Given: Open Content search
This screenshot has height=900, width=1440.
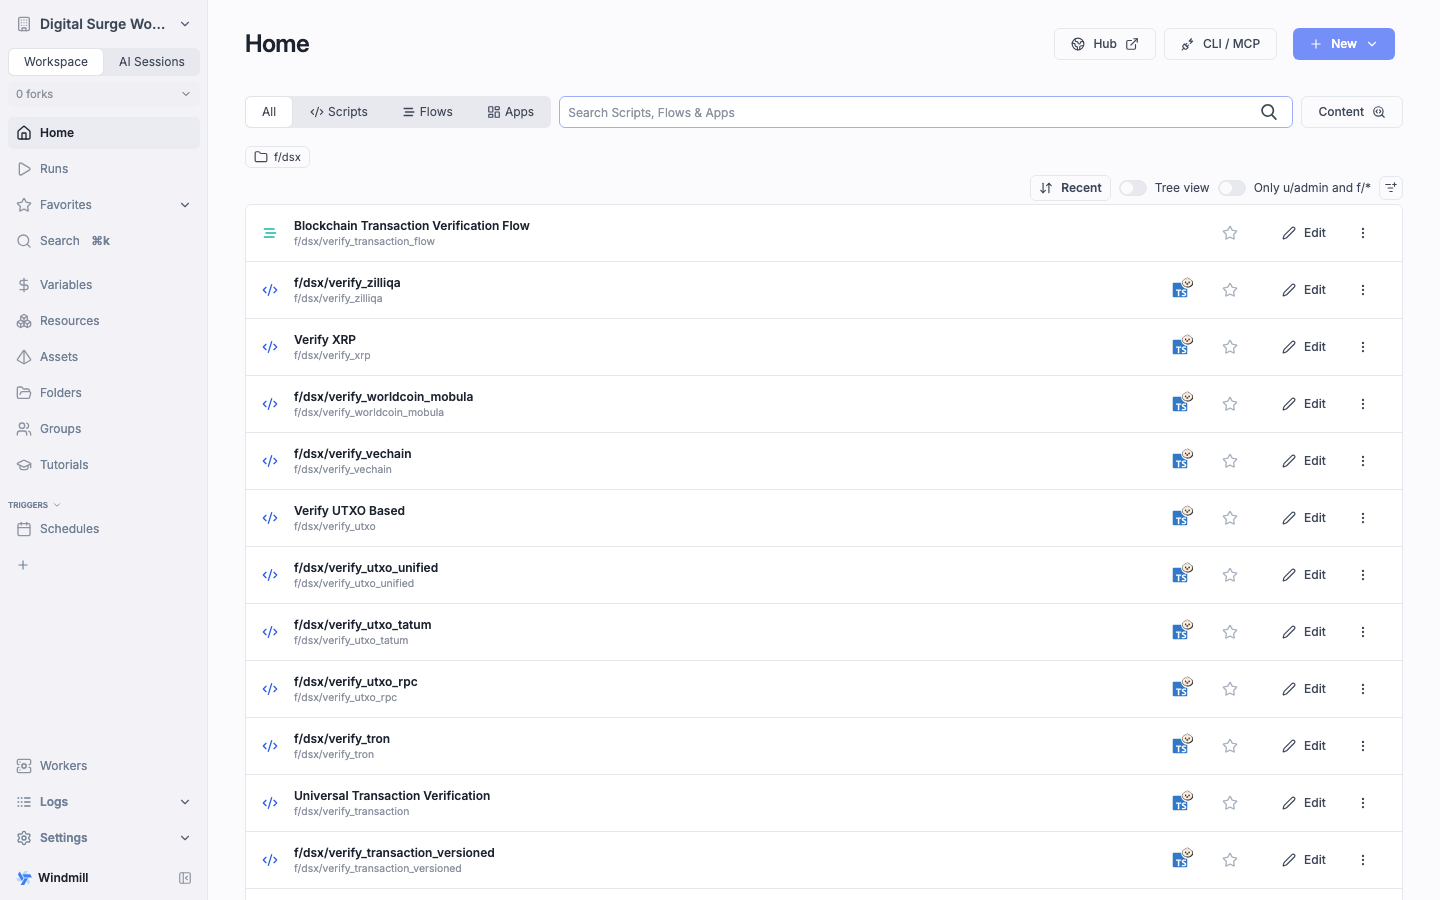Looking at the screenshot, I should [x=1352, y=112].
